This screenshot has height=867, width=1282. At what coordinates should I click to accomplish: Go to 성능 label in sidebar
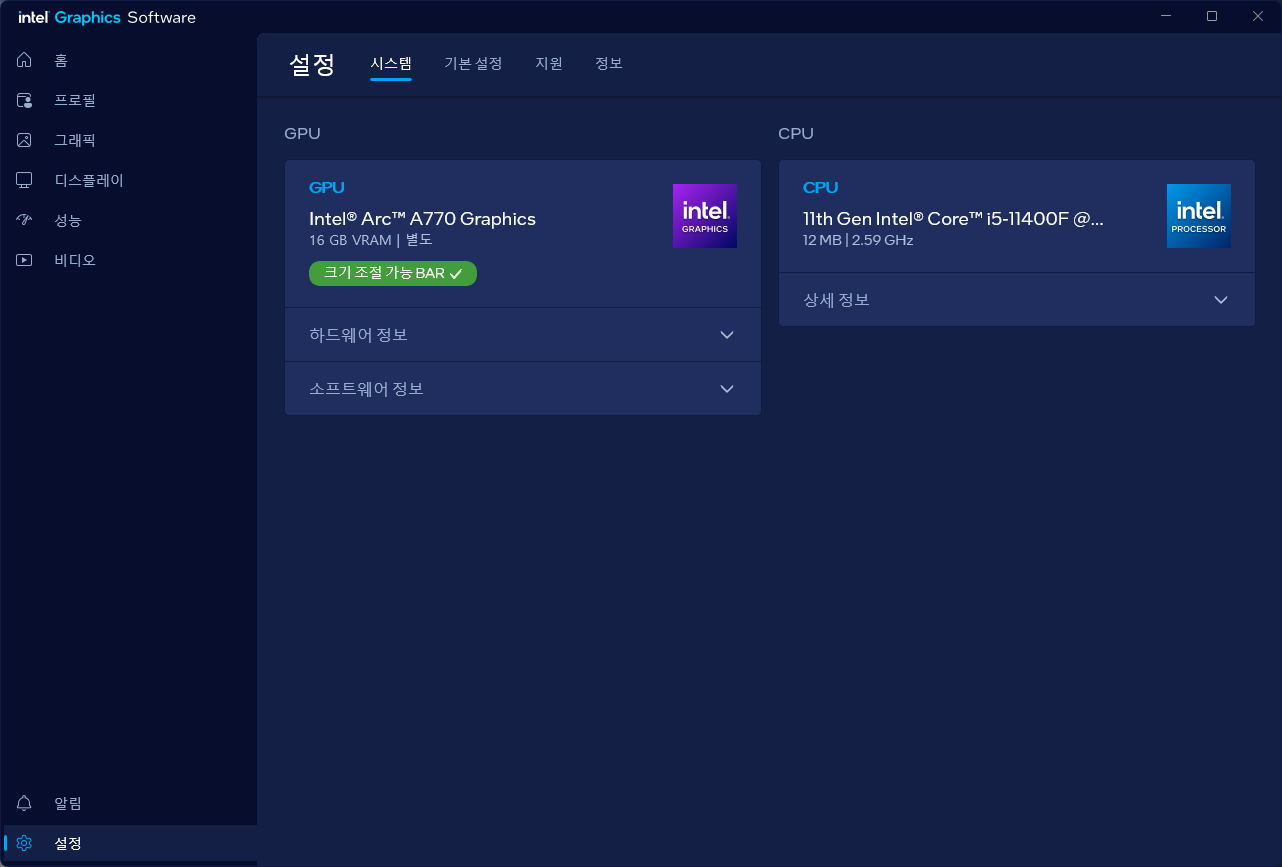pyautogui.click(x=68, y=220)
